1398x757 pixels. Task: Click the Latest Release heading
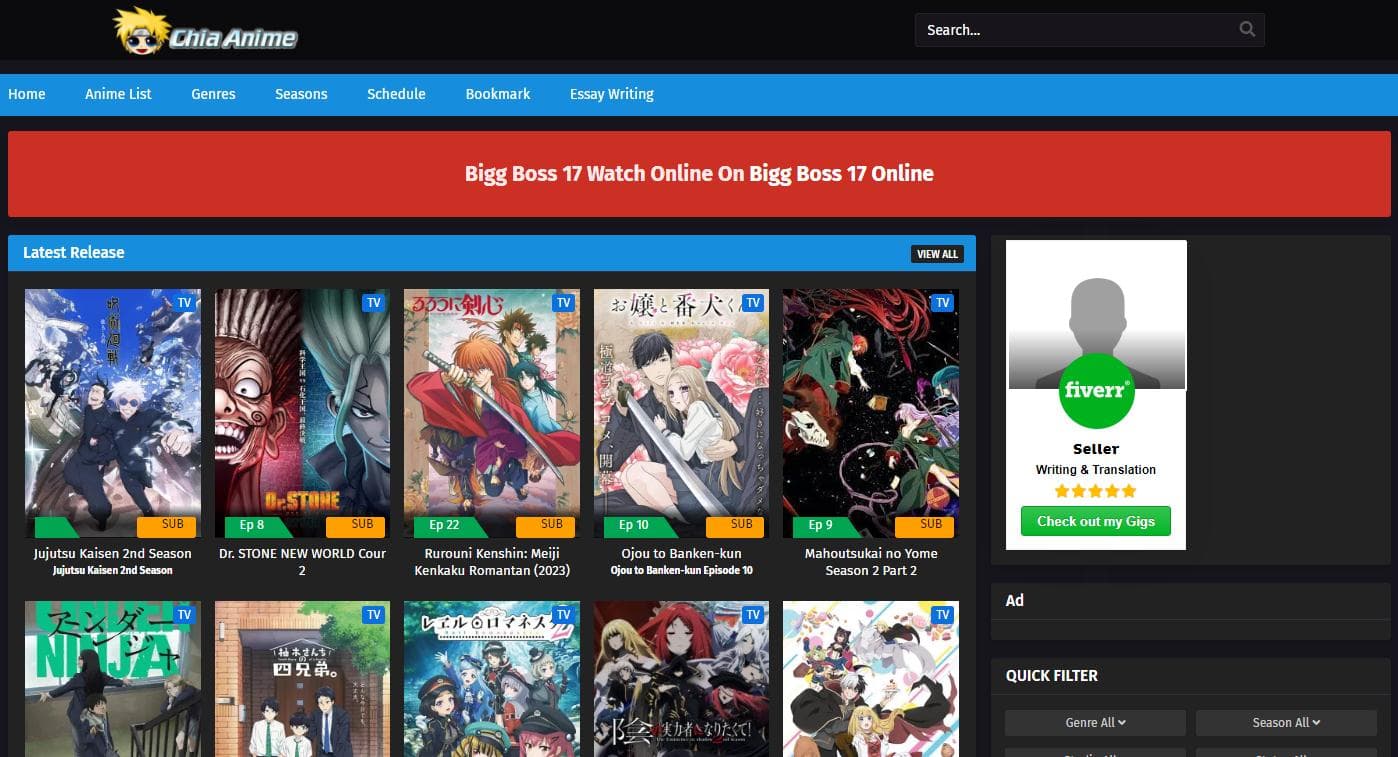pyautogui.click(x=74, y=253)
